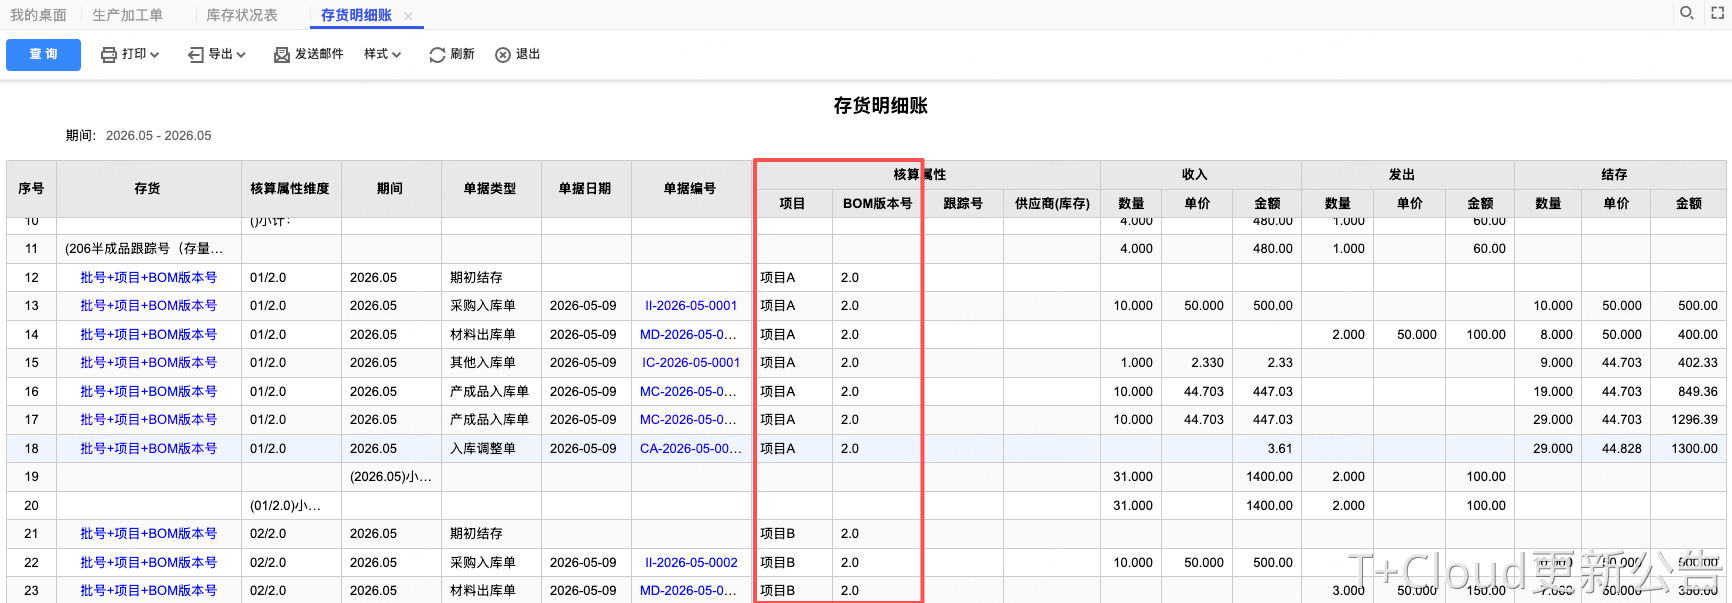Click the export icon beside 导出
The image size is (1732, 603).
coord(196,55)
